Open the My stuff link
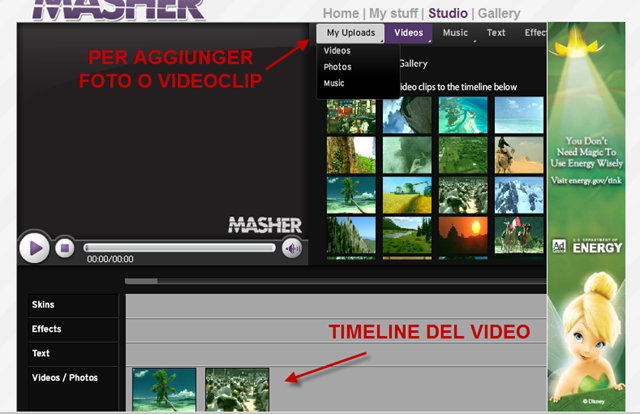The height and width of the screenshot is (414, 640). coord(393,13)
